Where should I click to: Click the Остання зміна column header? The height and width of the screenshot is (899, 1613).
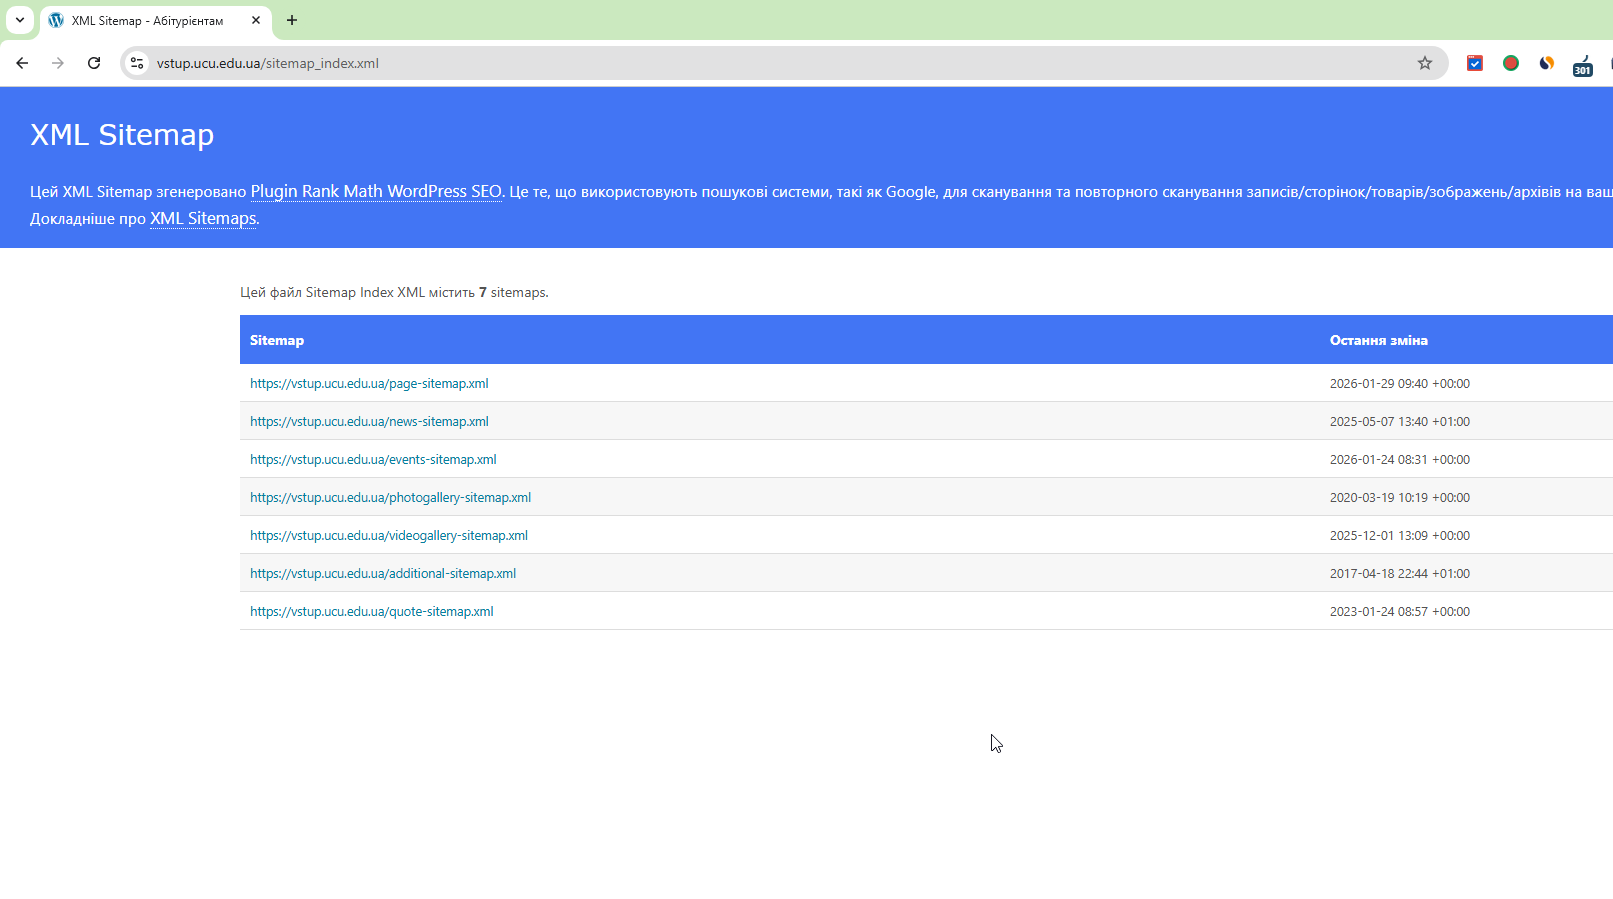click(x=1379, y=340)
